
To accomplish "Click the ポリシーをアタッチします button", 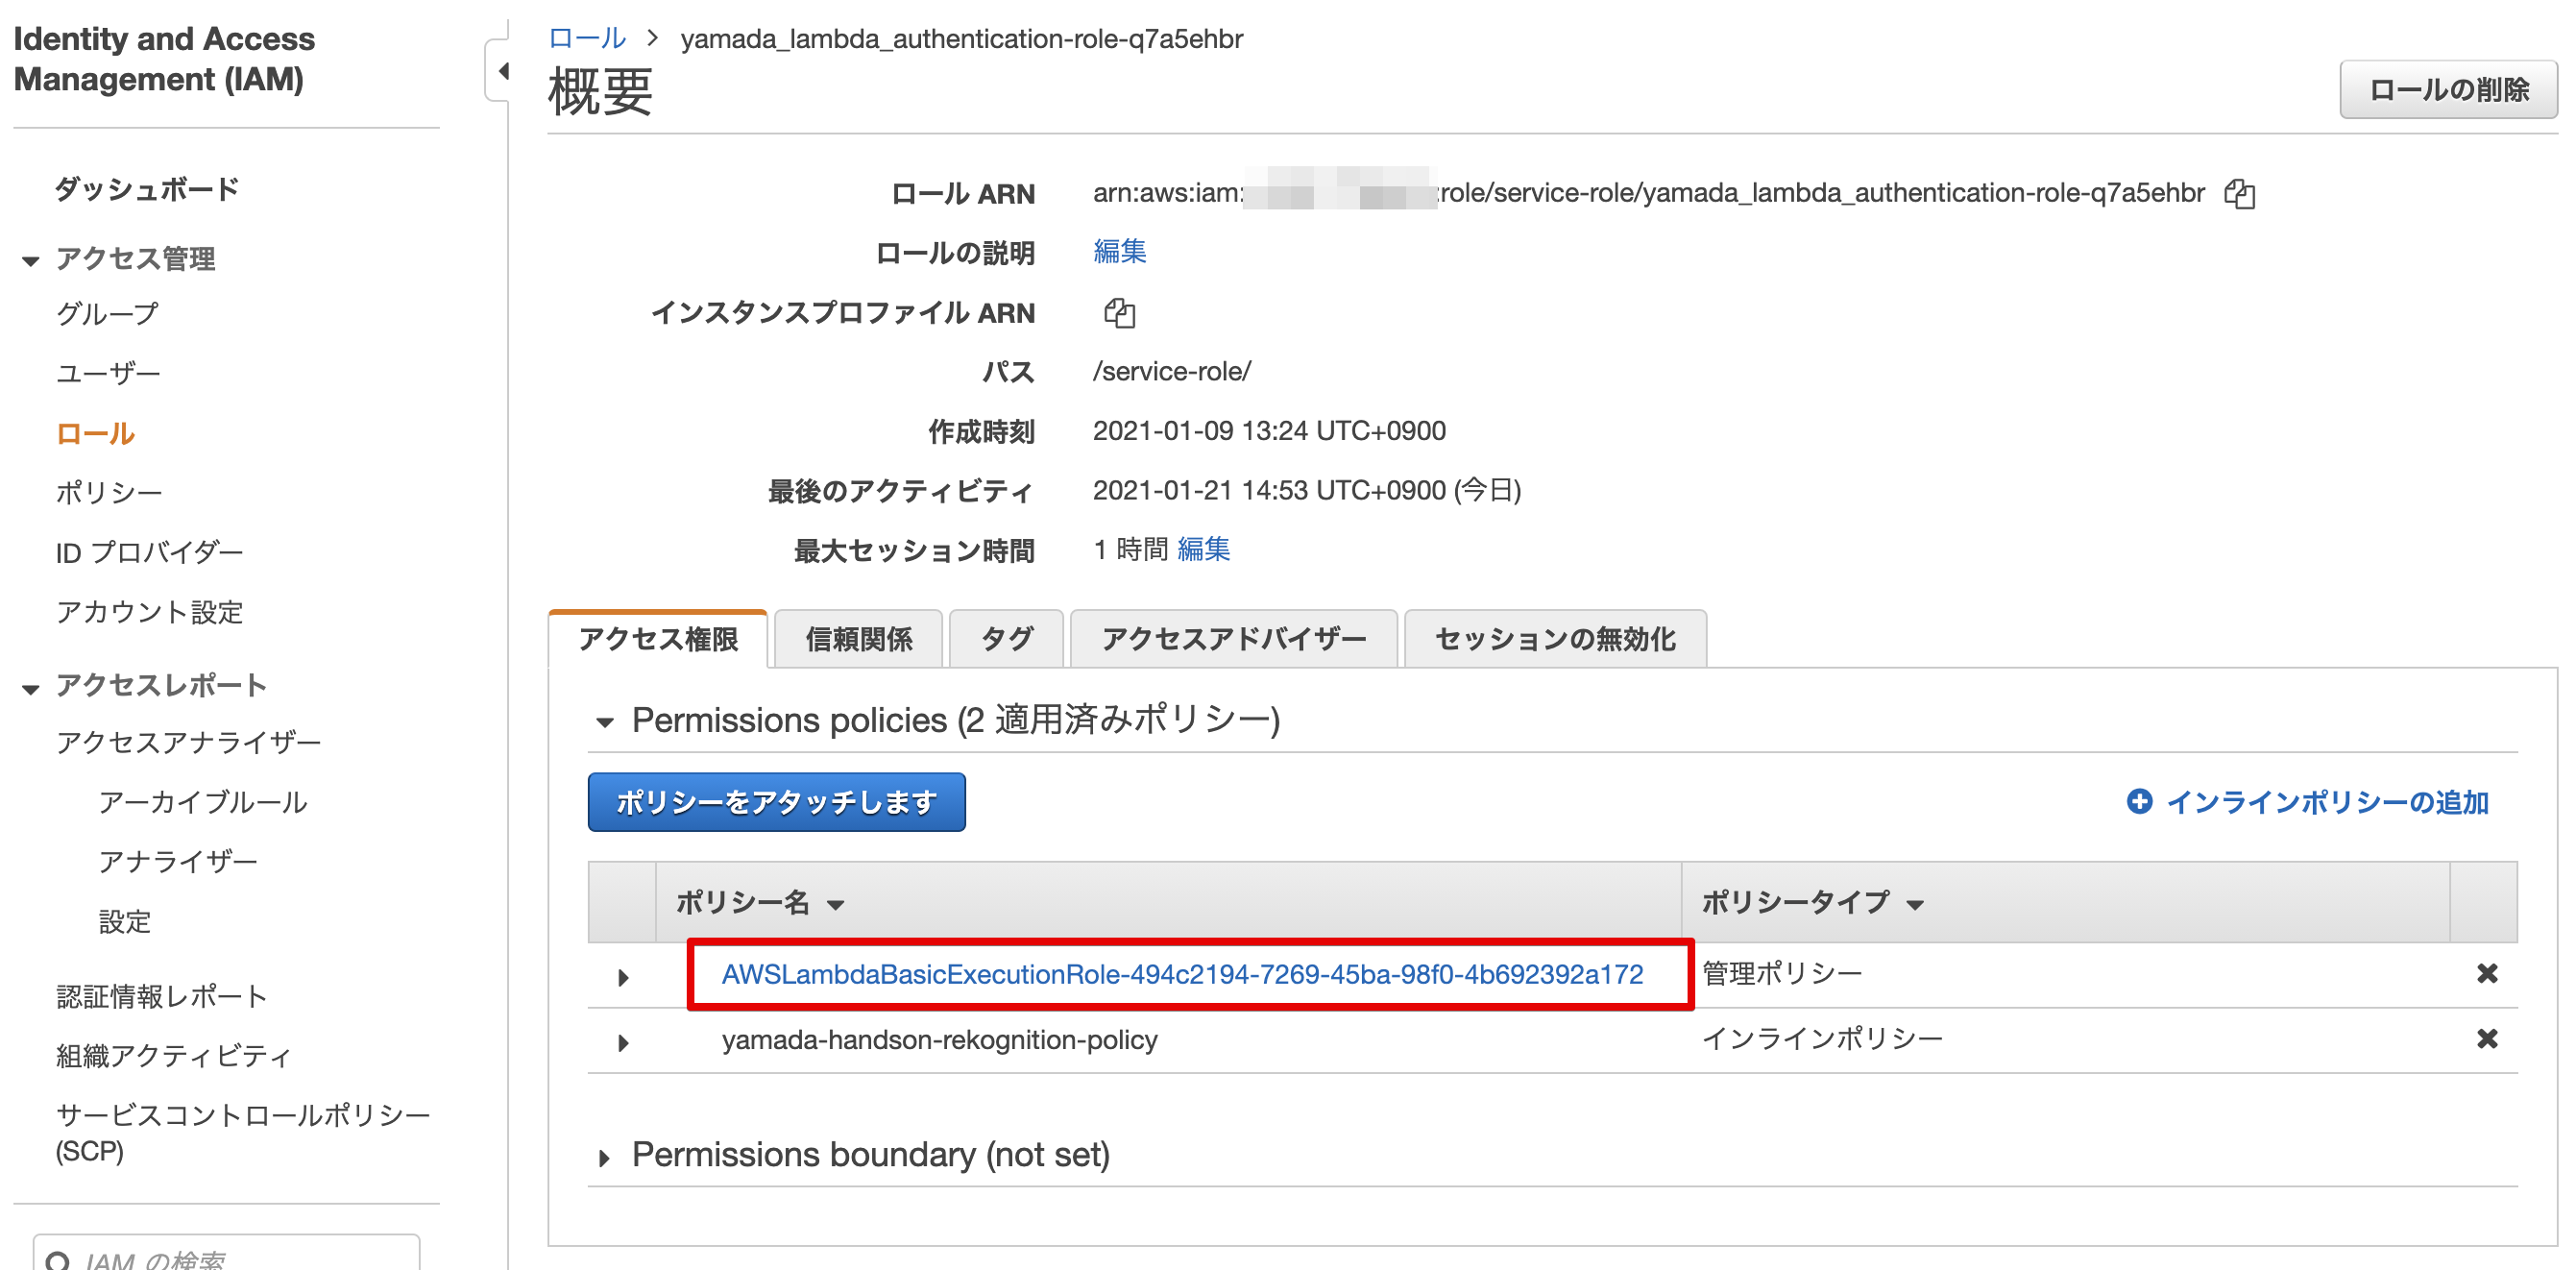I will [x=776, y=801].
